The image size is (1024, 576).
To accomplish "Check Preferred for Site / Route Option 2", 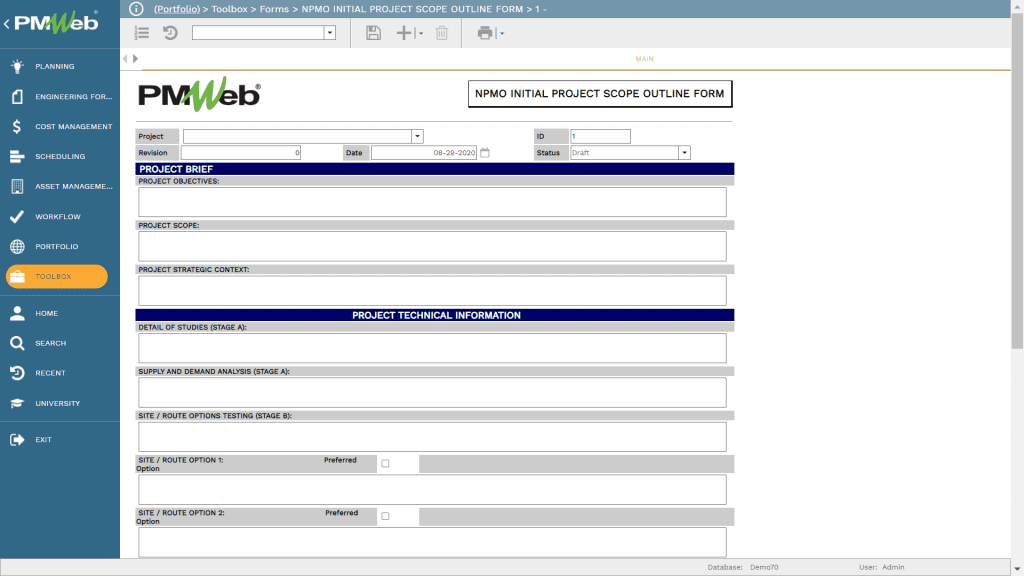I will (388, 513).
